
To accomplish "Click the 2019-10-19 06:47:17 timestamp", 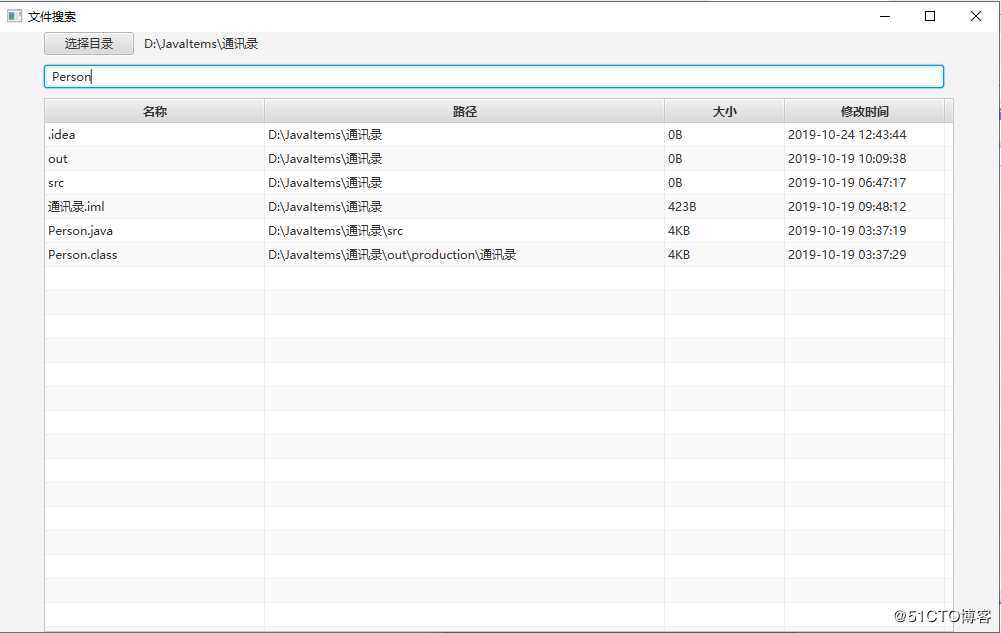I will 847,183.
